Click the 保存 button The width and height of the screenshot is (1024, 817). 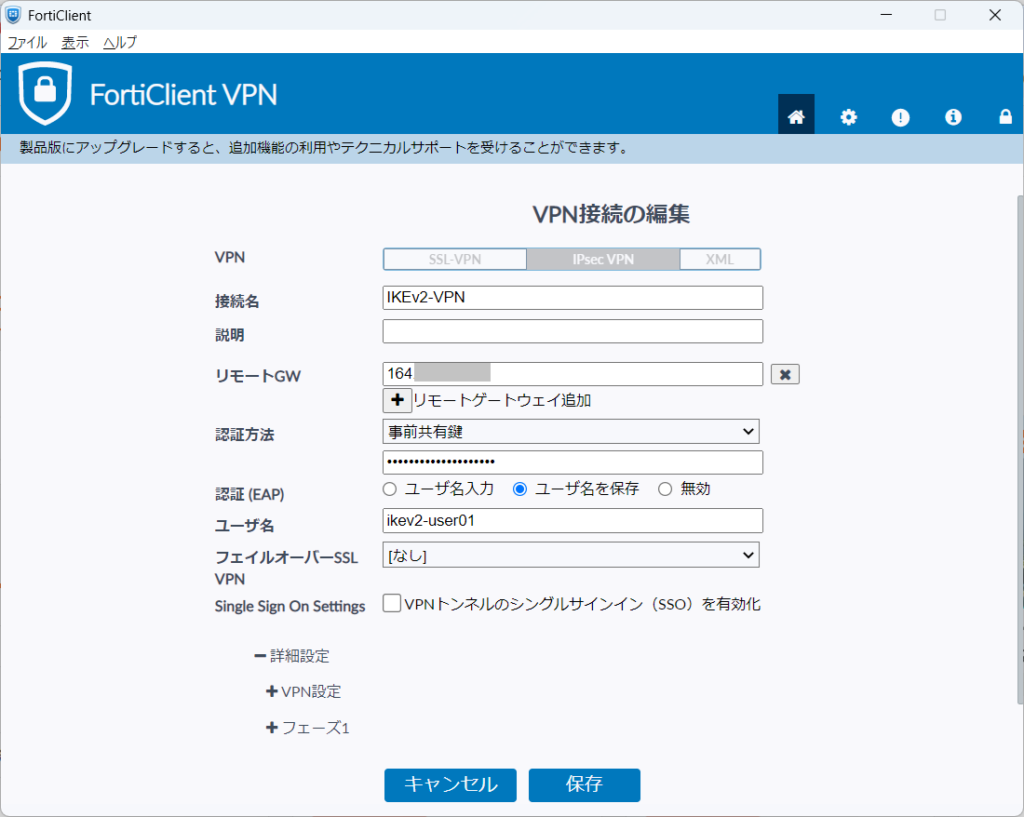click(584, 784)
